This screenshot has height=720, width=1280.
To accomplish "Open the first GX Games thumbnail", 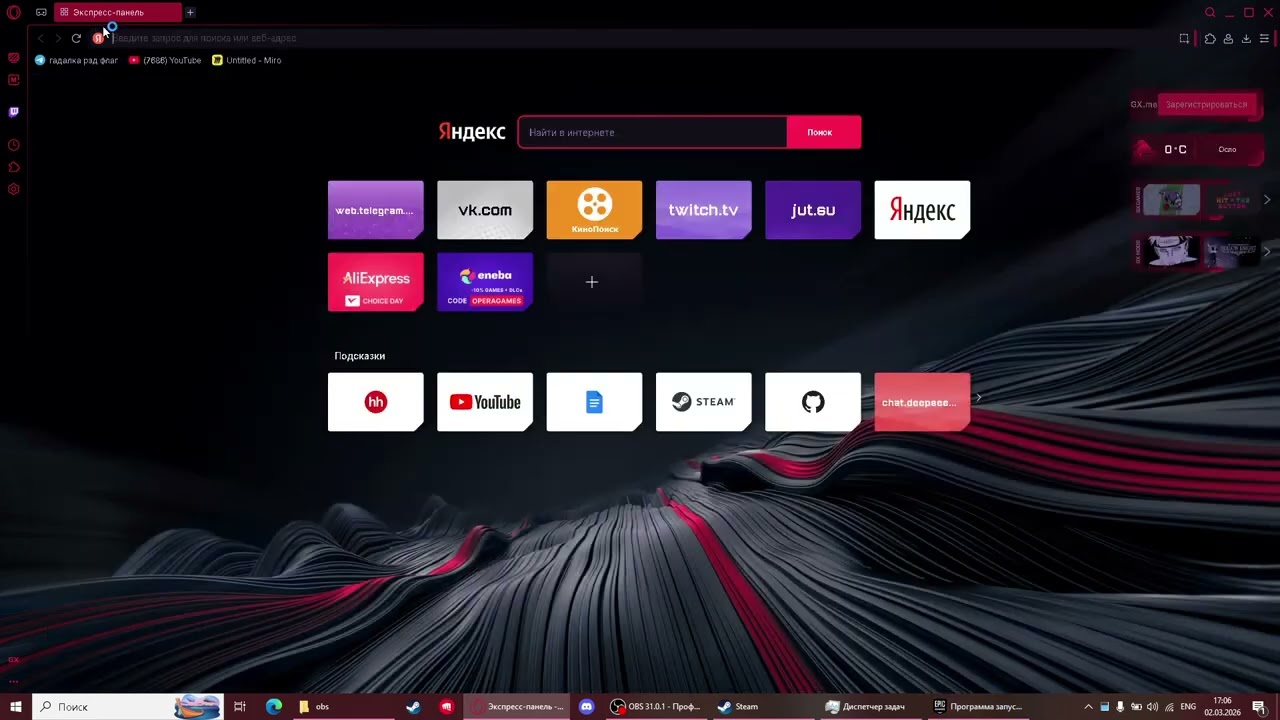I will [x=1171, y=200].
